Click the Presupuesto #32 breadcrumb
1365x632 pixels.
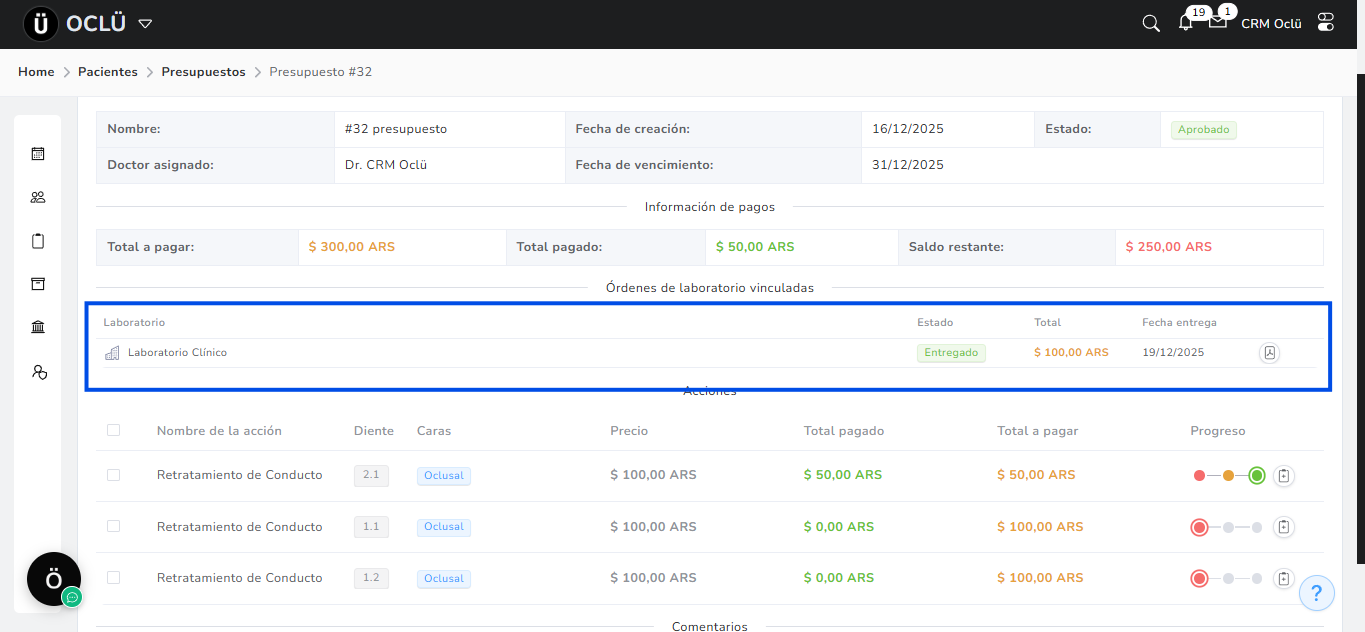click(321, 72)
